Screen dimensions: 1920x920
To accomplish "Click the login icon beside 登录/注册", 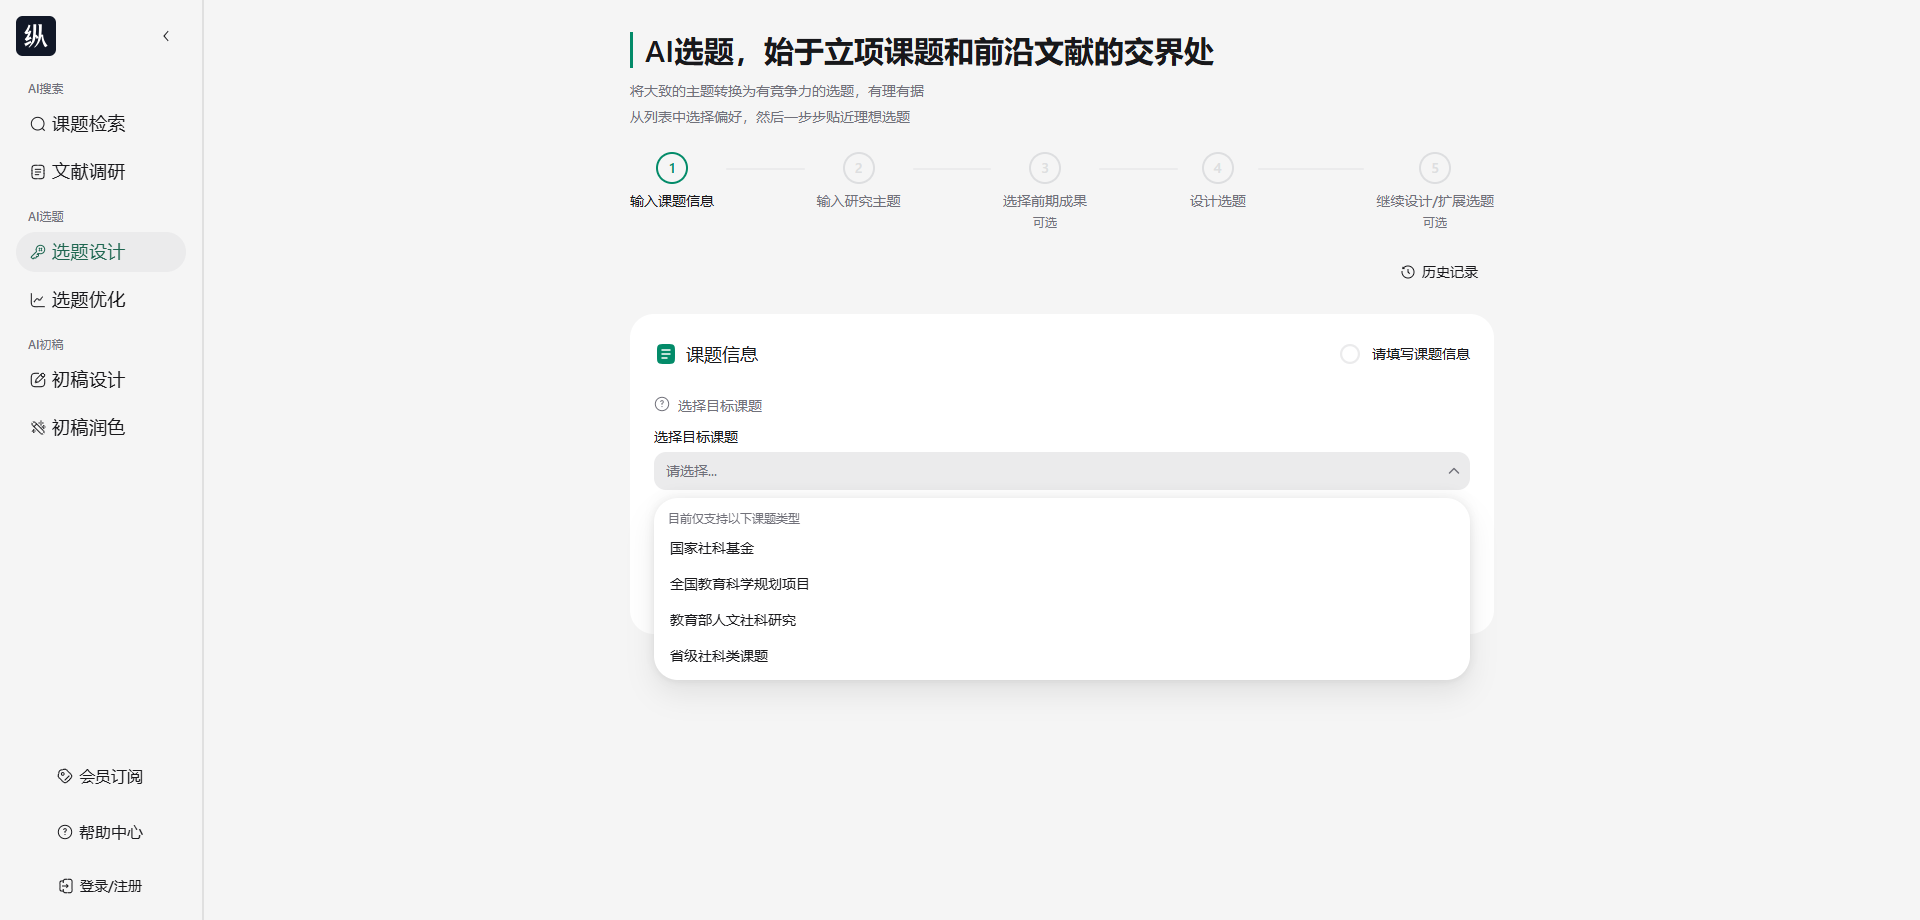I will (x=66, y=886).
